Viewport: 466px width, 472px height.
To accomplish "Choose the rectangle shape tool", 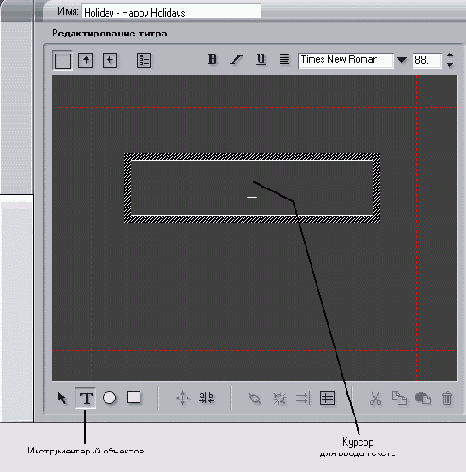I will click(x=134, y=397).
